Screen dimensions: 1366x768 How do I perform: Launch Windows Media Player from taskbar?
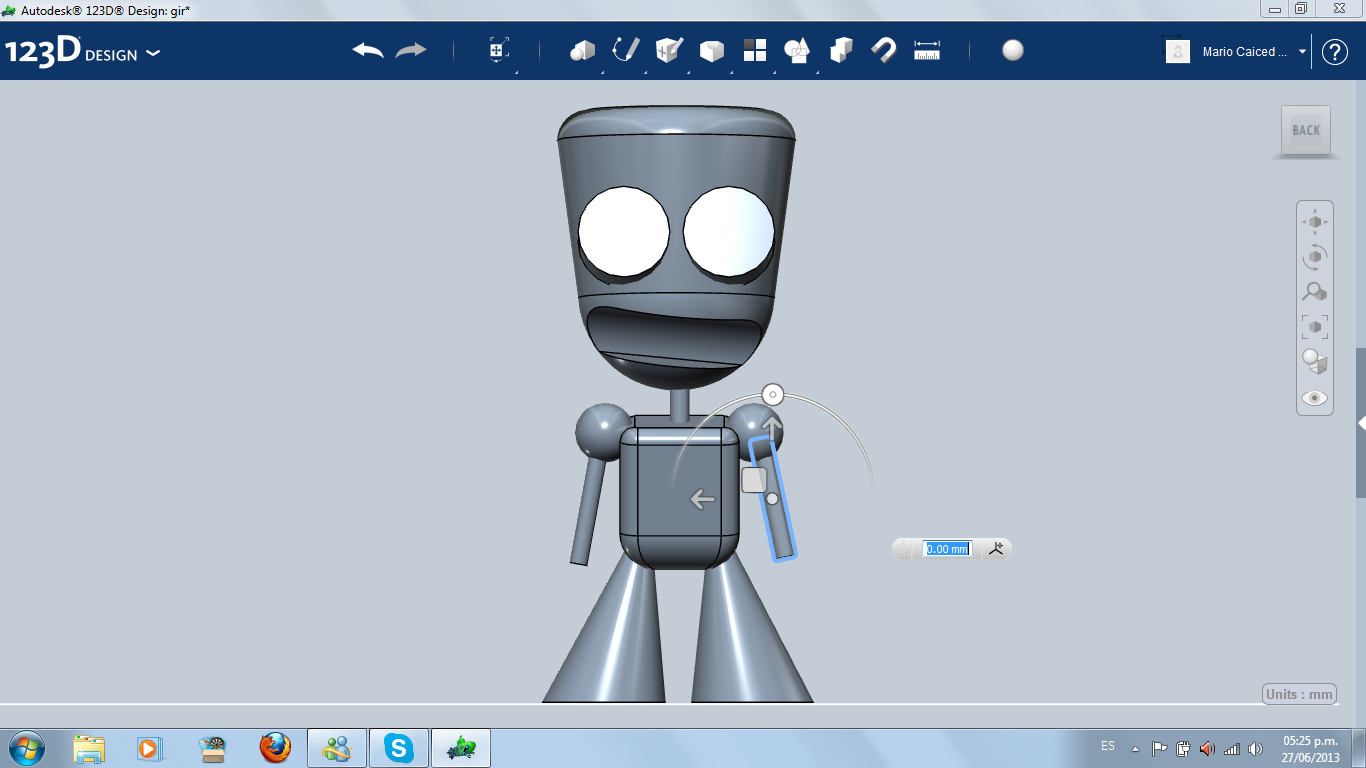click(149, 748)
